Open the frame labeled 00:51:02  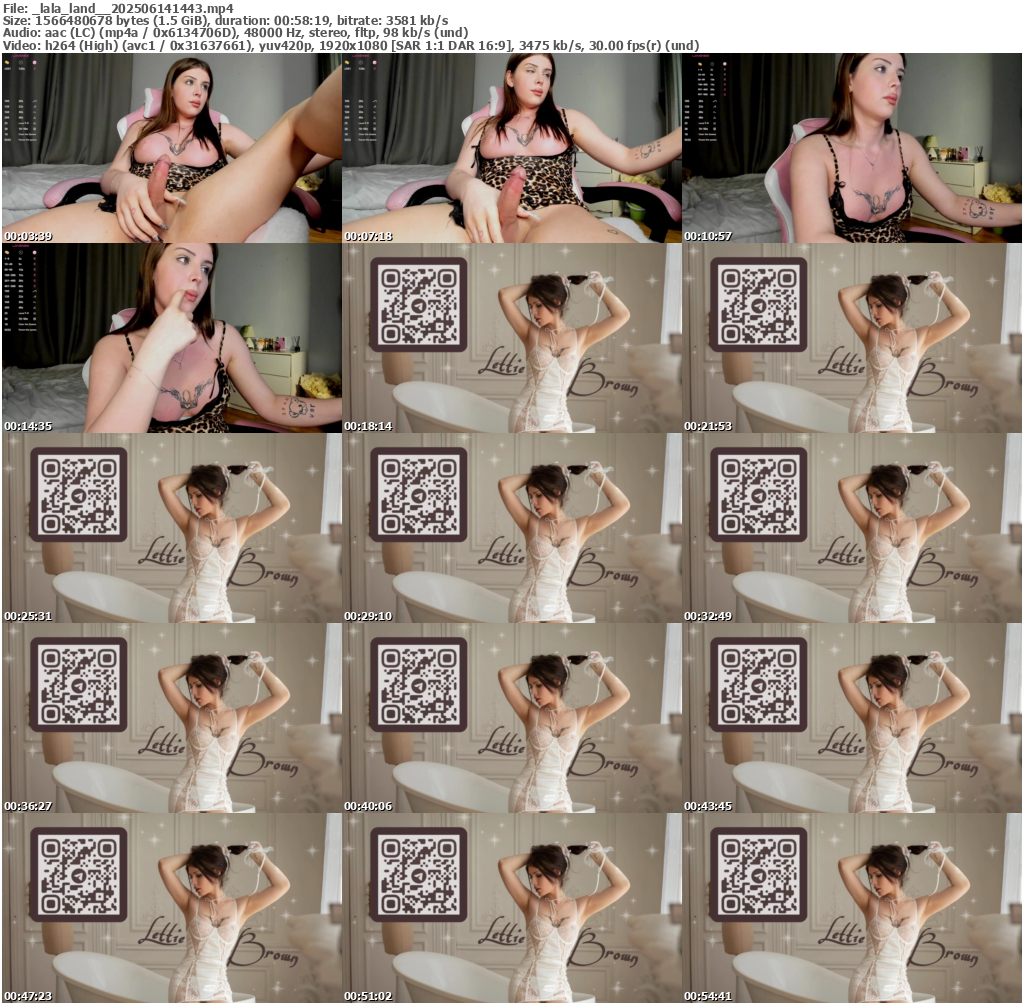pyautogui.click(x=511, y=908)
